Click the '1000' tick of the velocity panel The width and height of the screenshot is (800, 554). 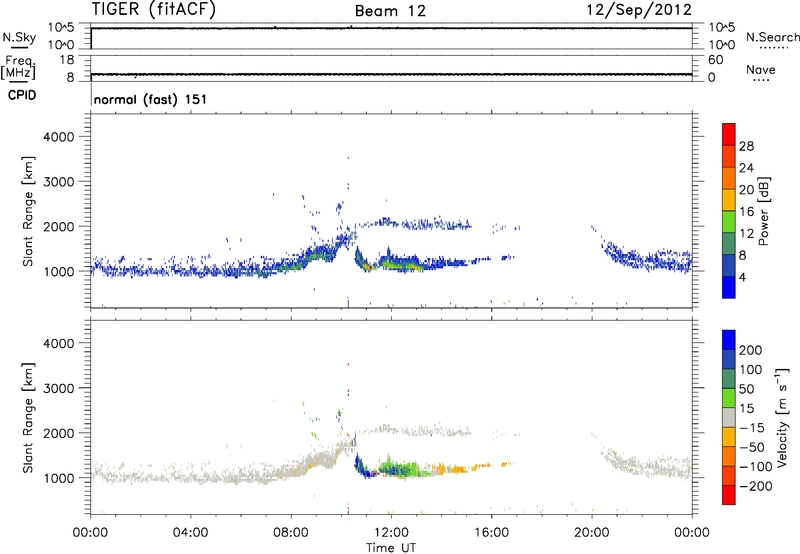[x=59, y=478]
